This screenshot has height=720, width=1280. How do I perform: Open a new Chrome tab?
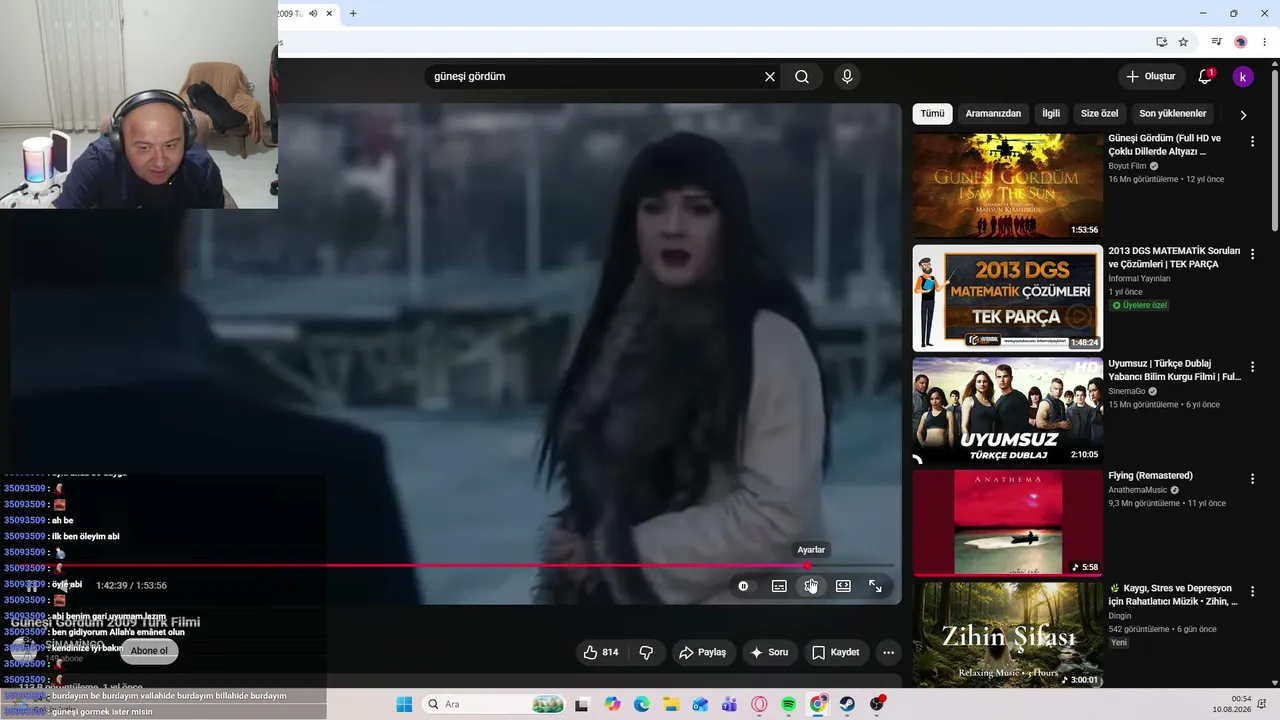[x=353, y=14]
